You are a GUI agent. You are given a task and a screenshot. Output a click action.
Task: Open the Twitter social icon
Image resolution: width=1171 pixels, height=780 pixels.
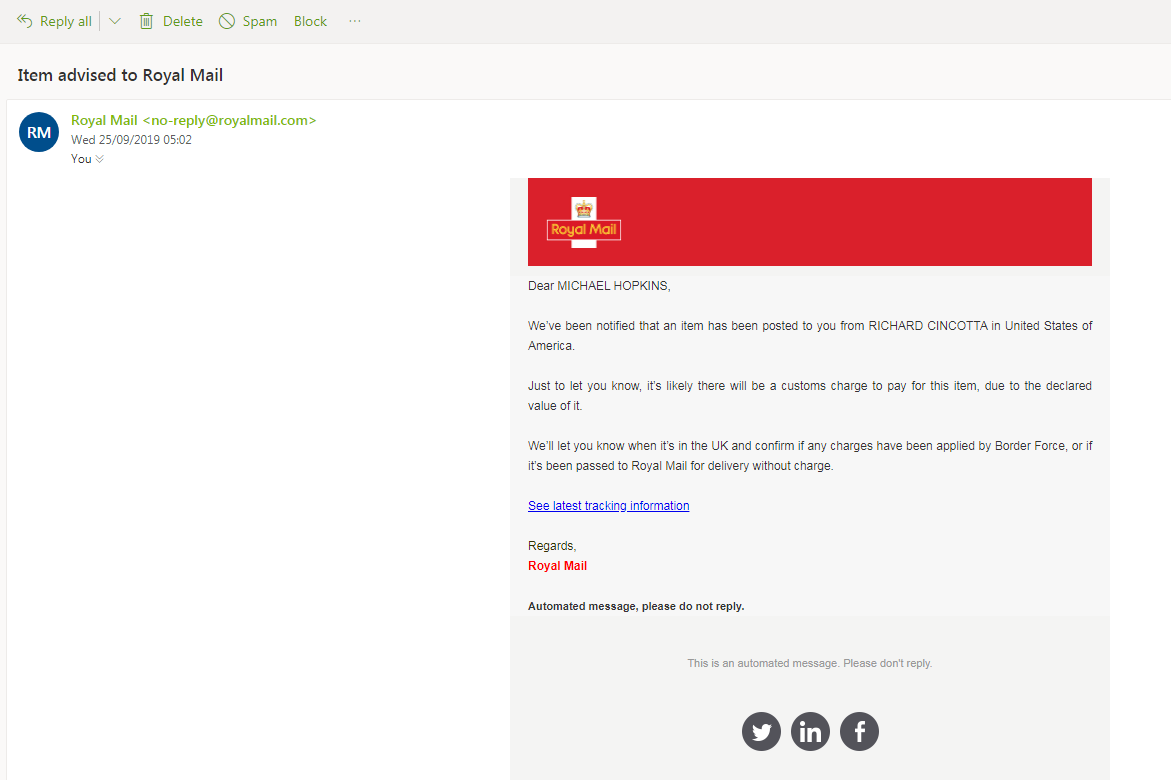761,732
